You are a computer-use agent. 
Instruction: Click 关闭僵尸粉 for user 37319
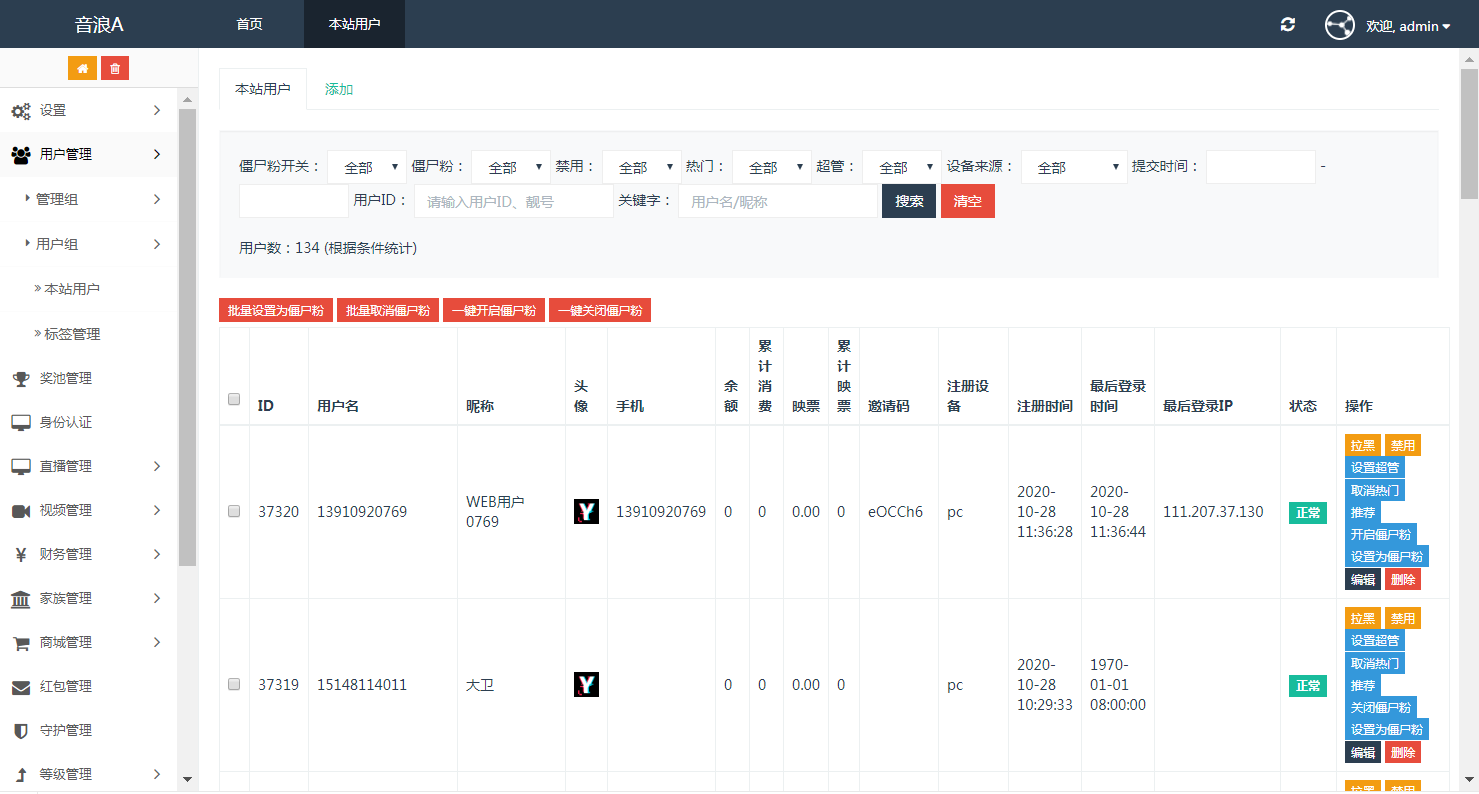(x=1381, y=708)
